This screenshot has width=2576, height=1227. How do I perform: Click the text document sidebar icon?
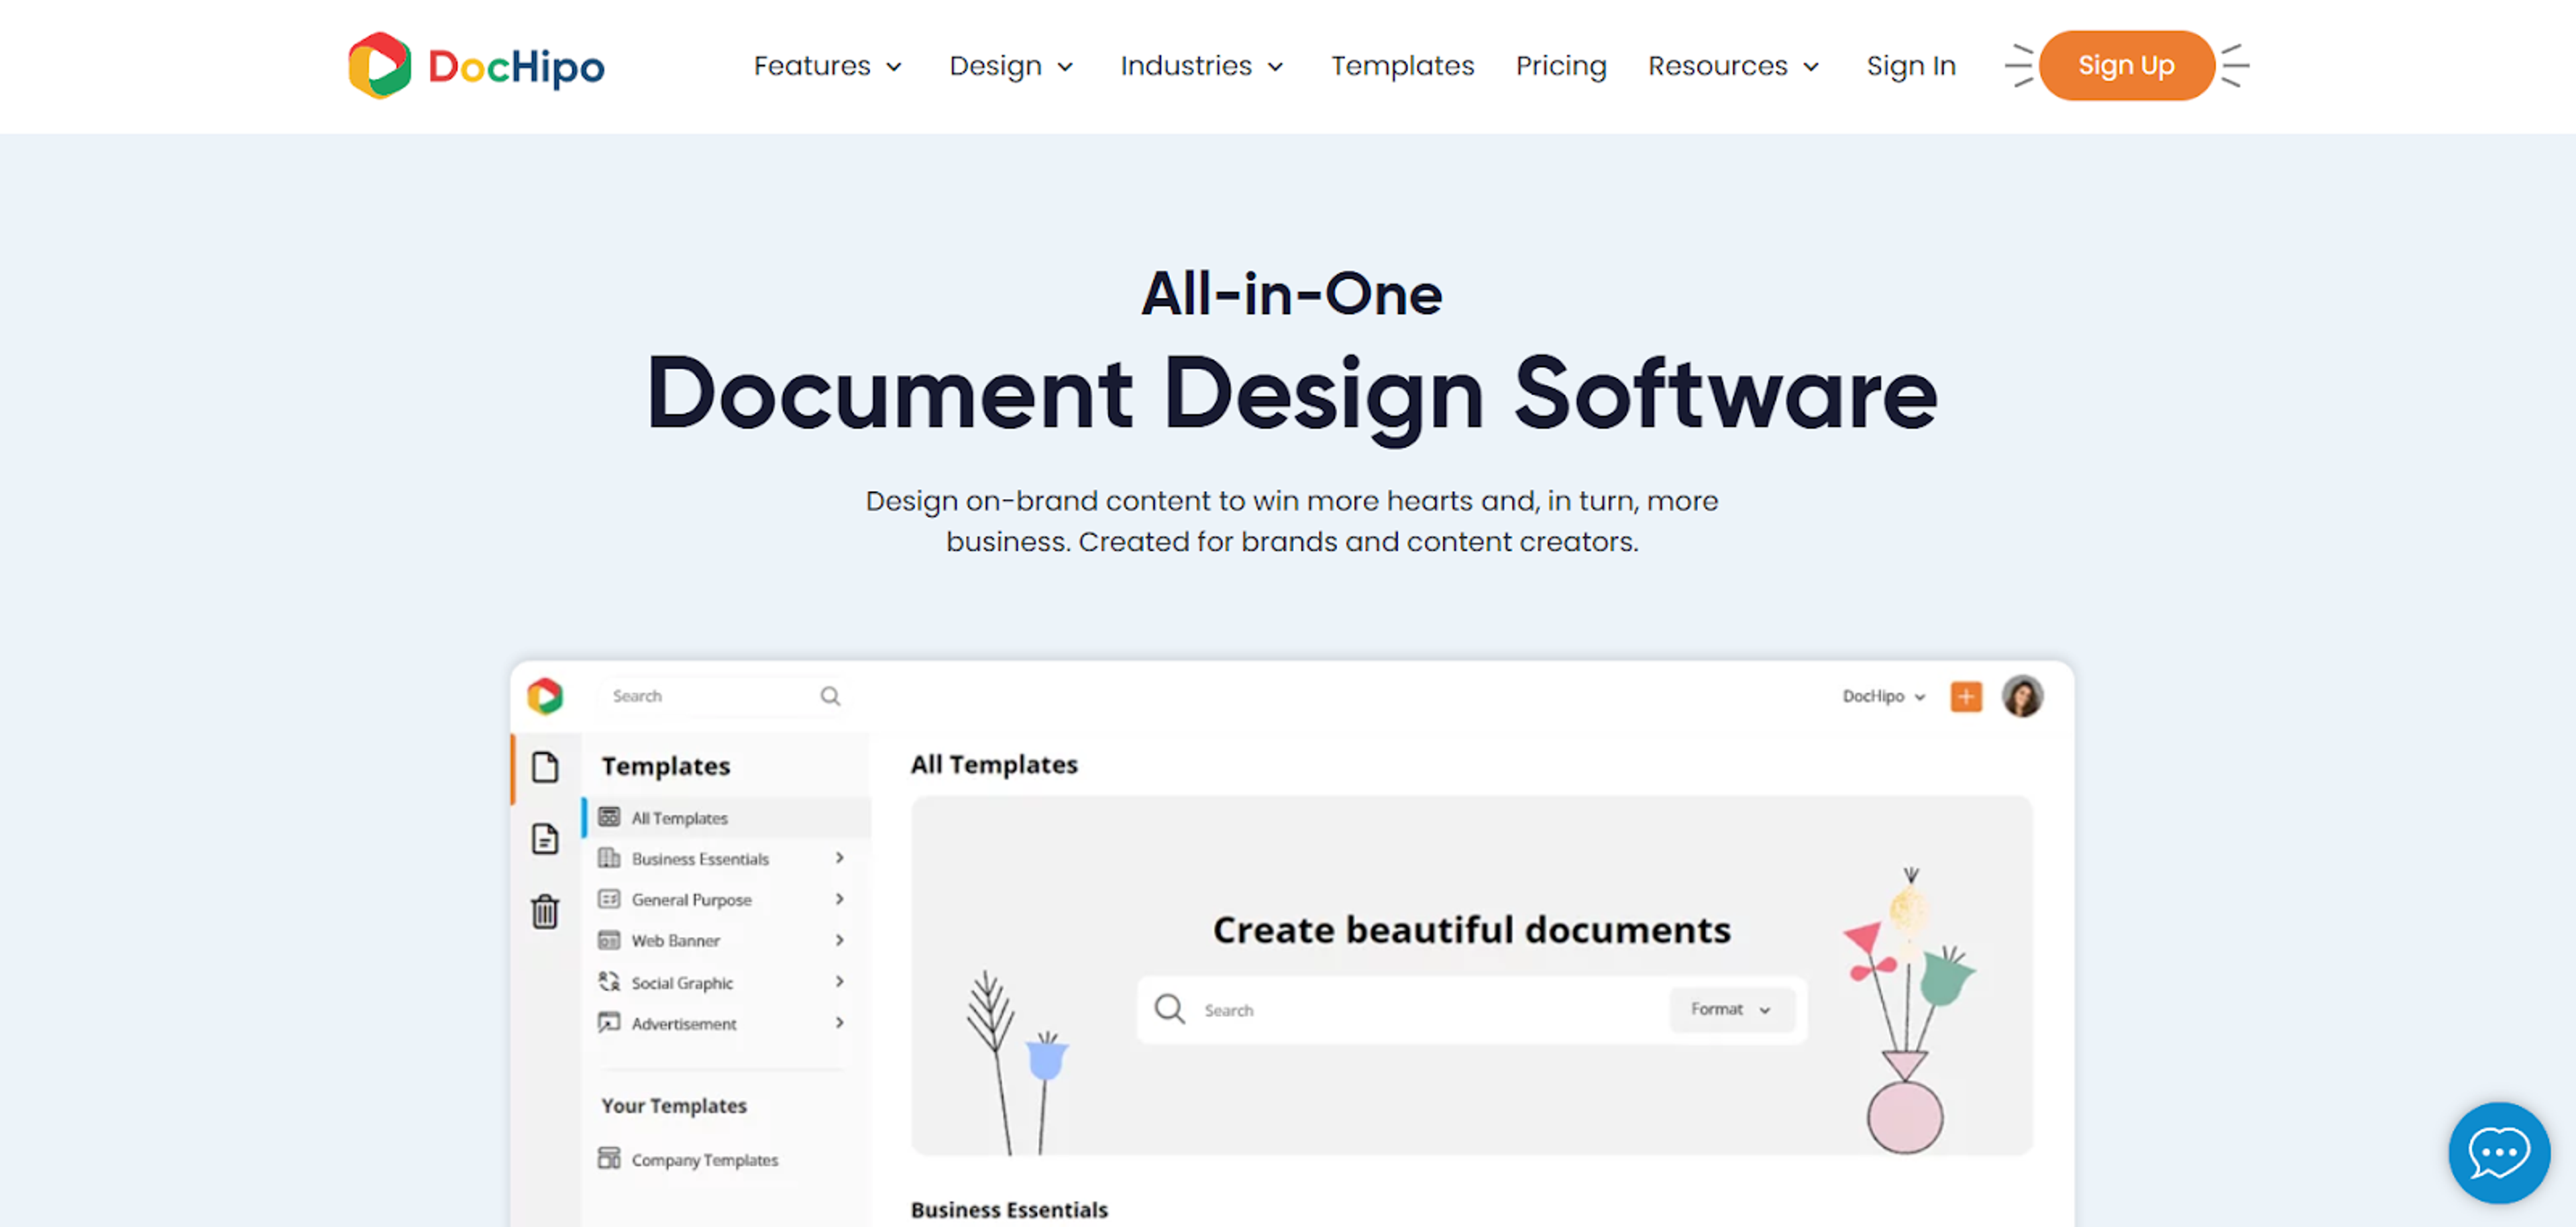pos(545,838)
